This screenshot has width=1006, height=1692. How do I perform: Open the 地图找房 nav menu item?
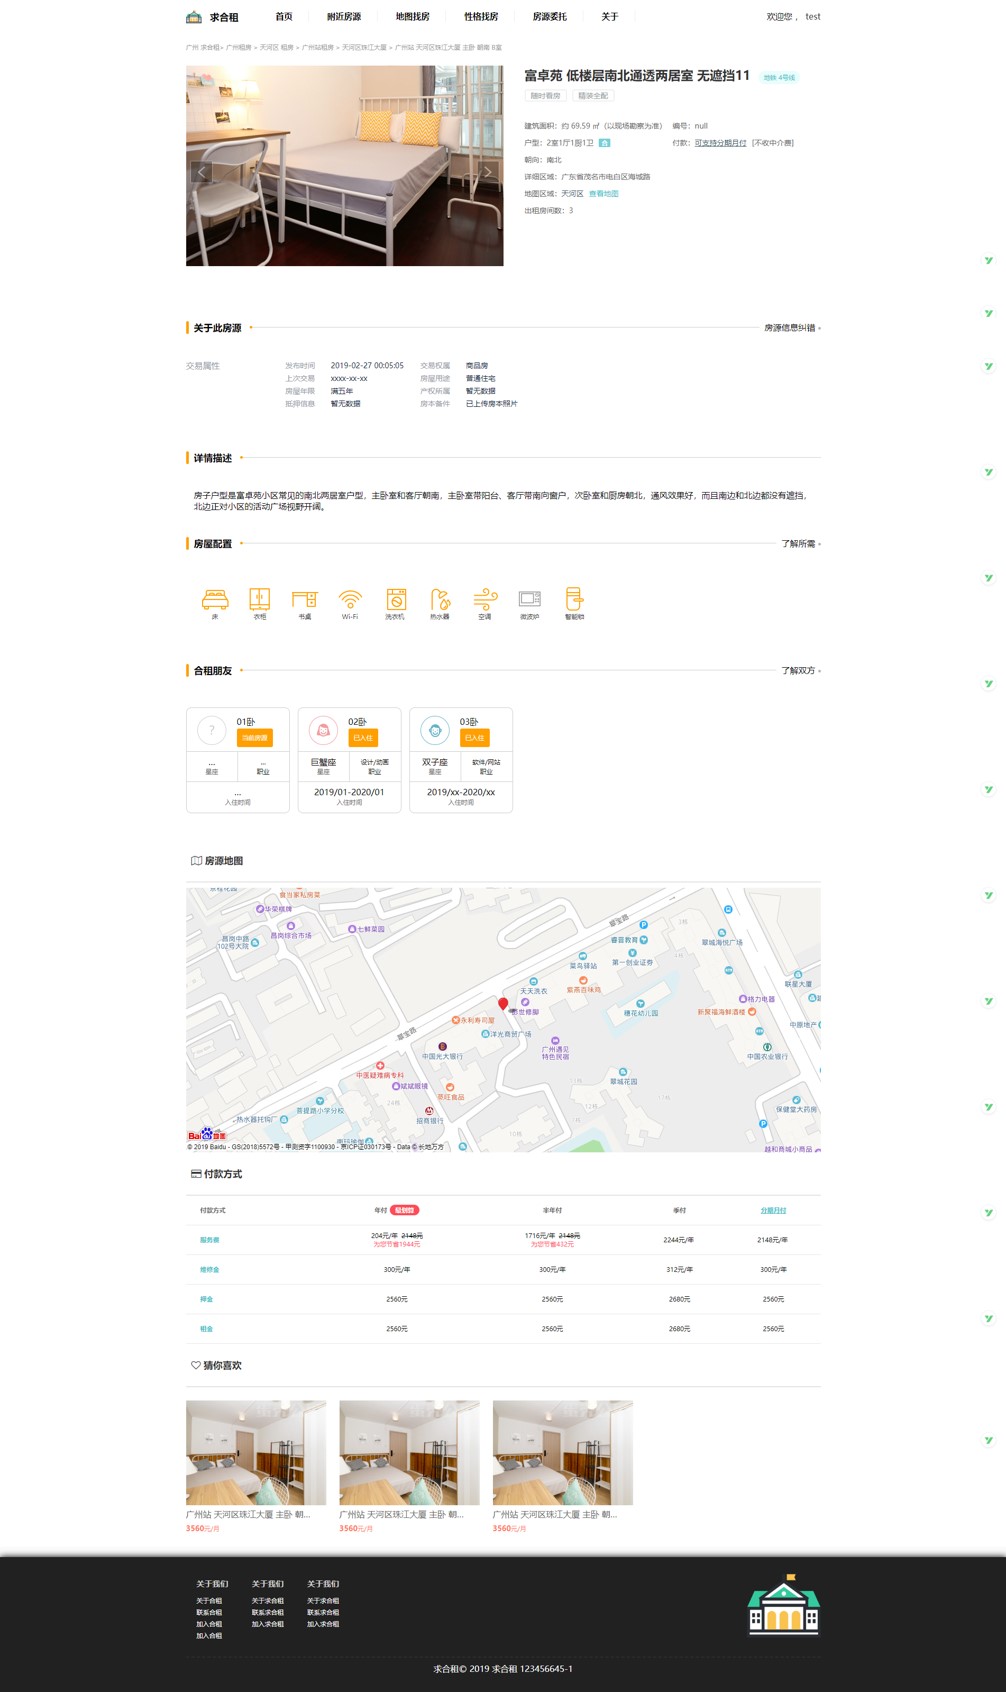(x=412, y=17)
